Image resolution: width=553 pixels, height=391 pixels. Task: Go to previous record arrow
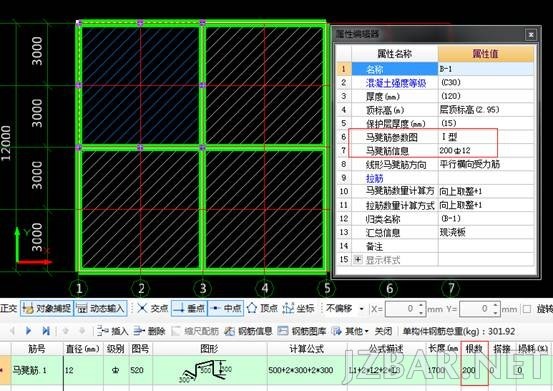12,331
